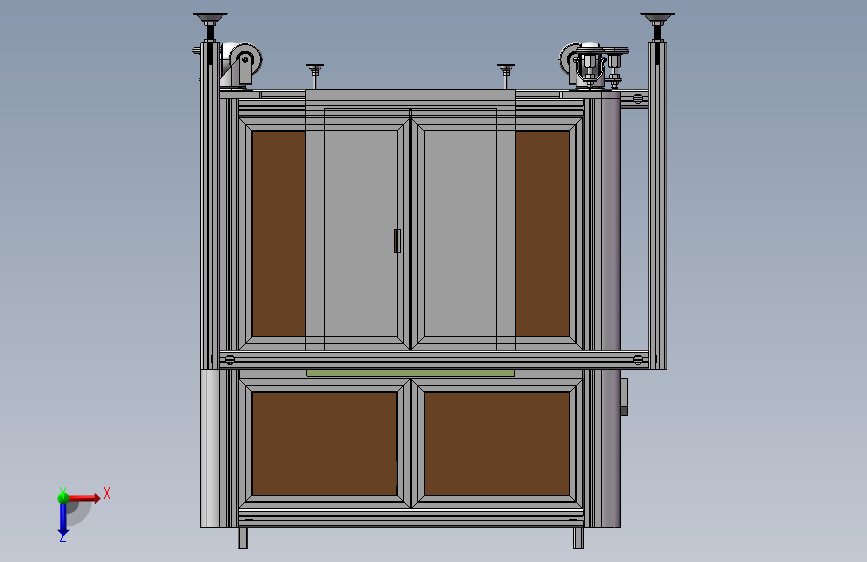Select the left bolt on the horizontal beam
This screenshot has height=562, width=867.
coord(229,360)
